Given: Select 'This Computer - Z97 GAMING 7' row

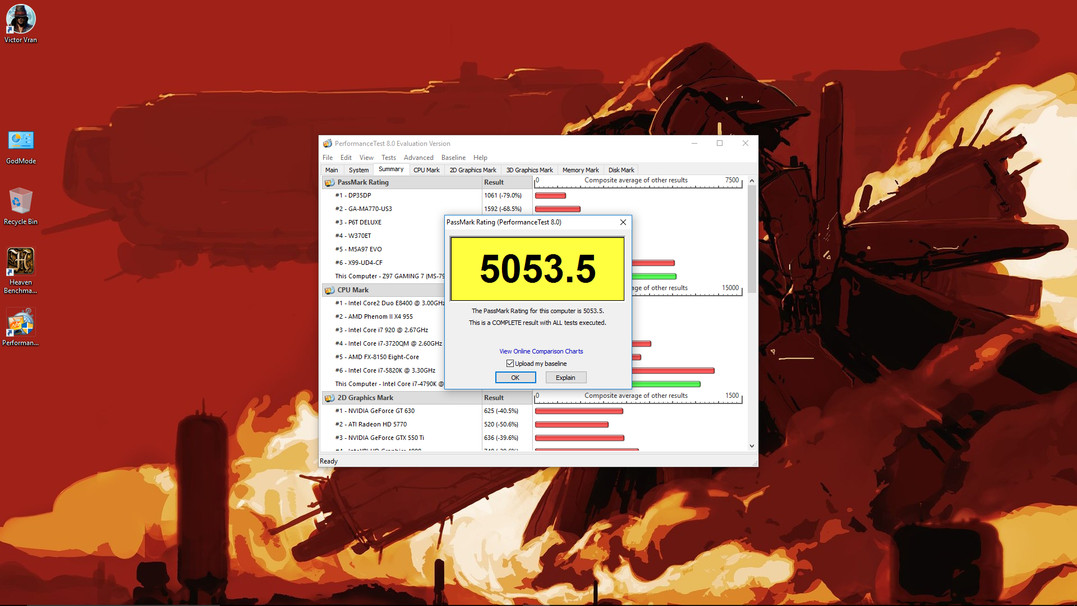Looking at the screenshot, I should click(383, 276).
